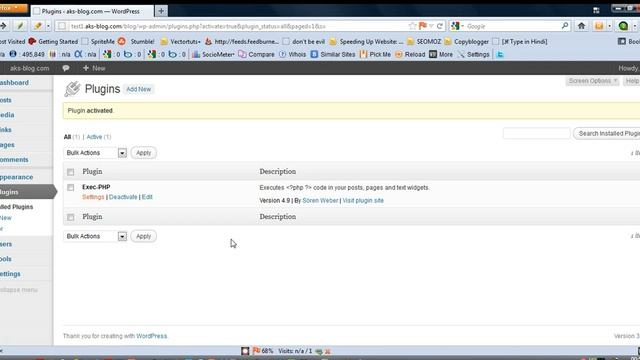The width and height of the screenshot is (640, 360).
Task: Click the WordPress footer link
Action: (151, 336)
